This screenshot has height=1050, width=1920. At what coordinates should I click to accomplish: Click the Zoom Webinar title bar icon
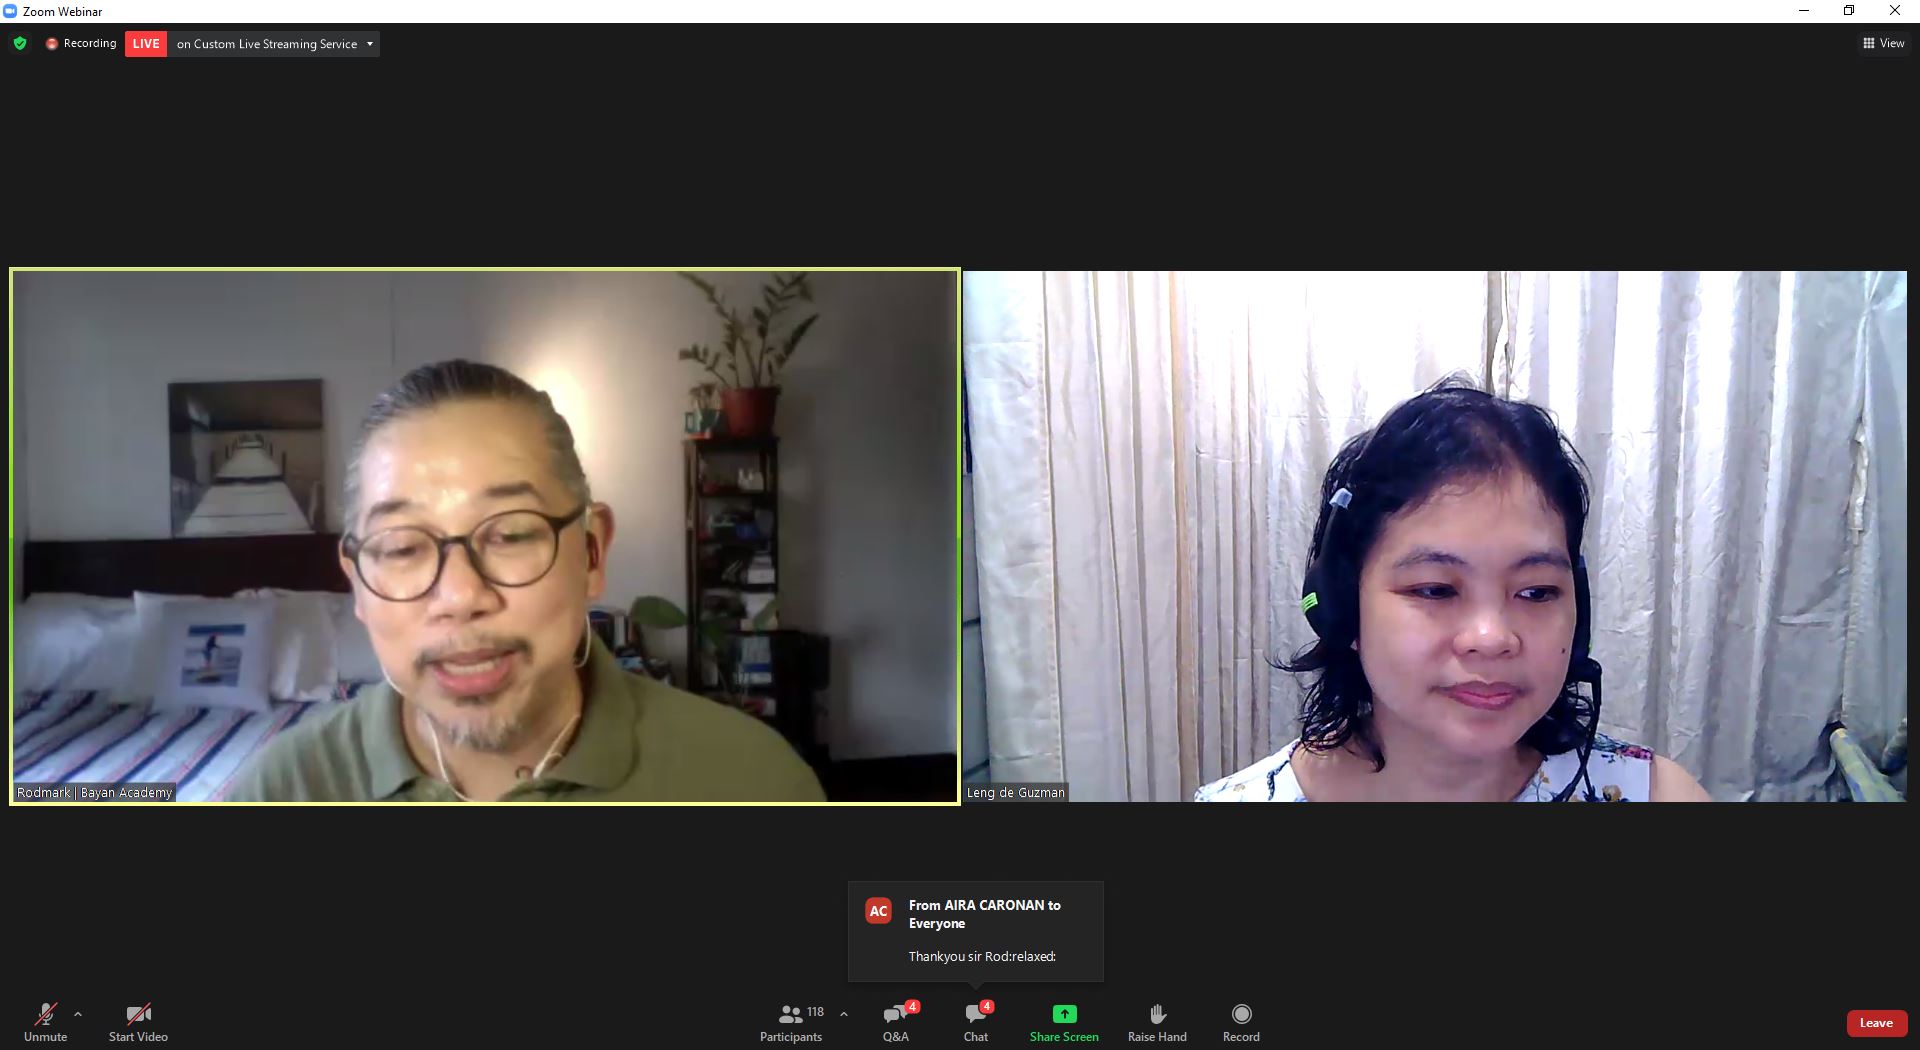pos(10,11)
